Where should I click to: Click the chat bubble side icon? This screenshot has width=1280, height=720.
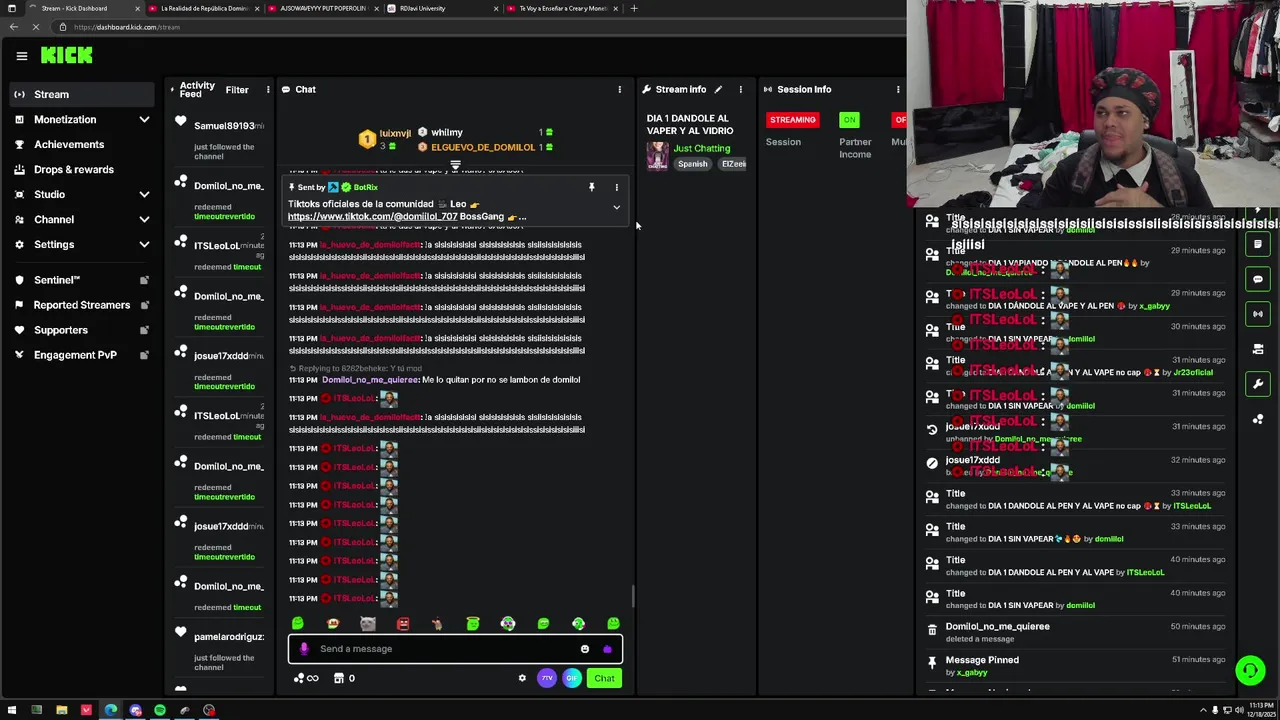point(1258,279)
